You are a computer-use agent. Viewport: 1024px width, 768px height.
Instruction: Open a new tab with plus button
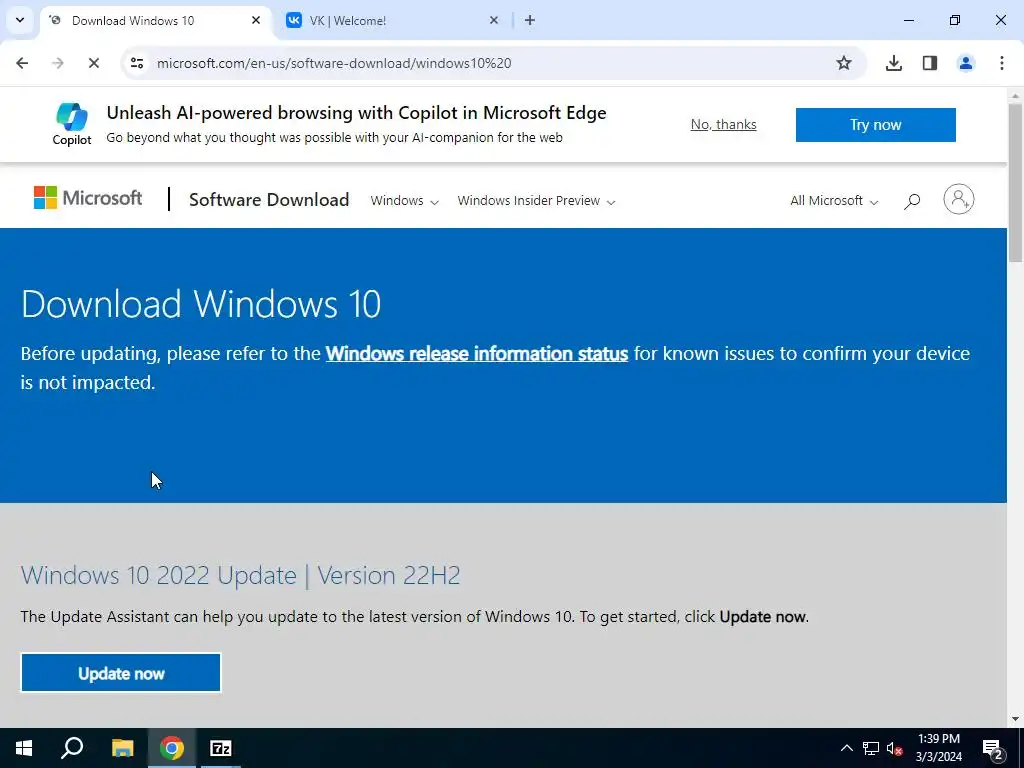coord(530,20)
